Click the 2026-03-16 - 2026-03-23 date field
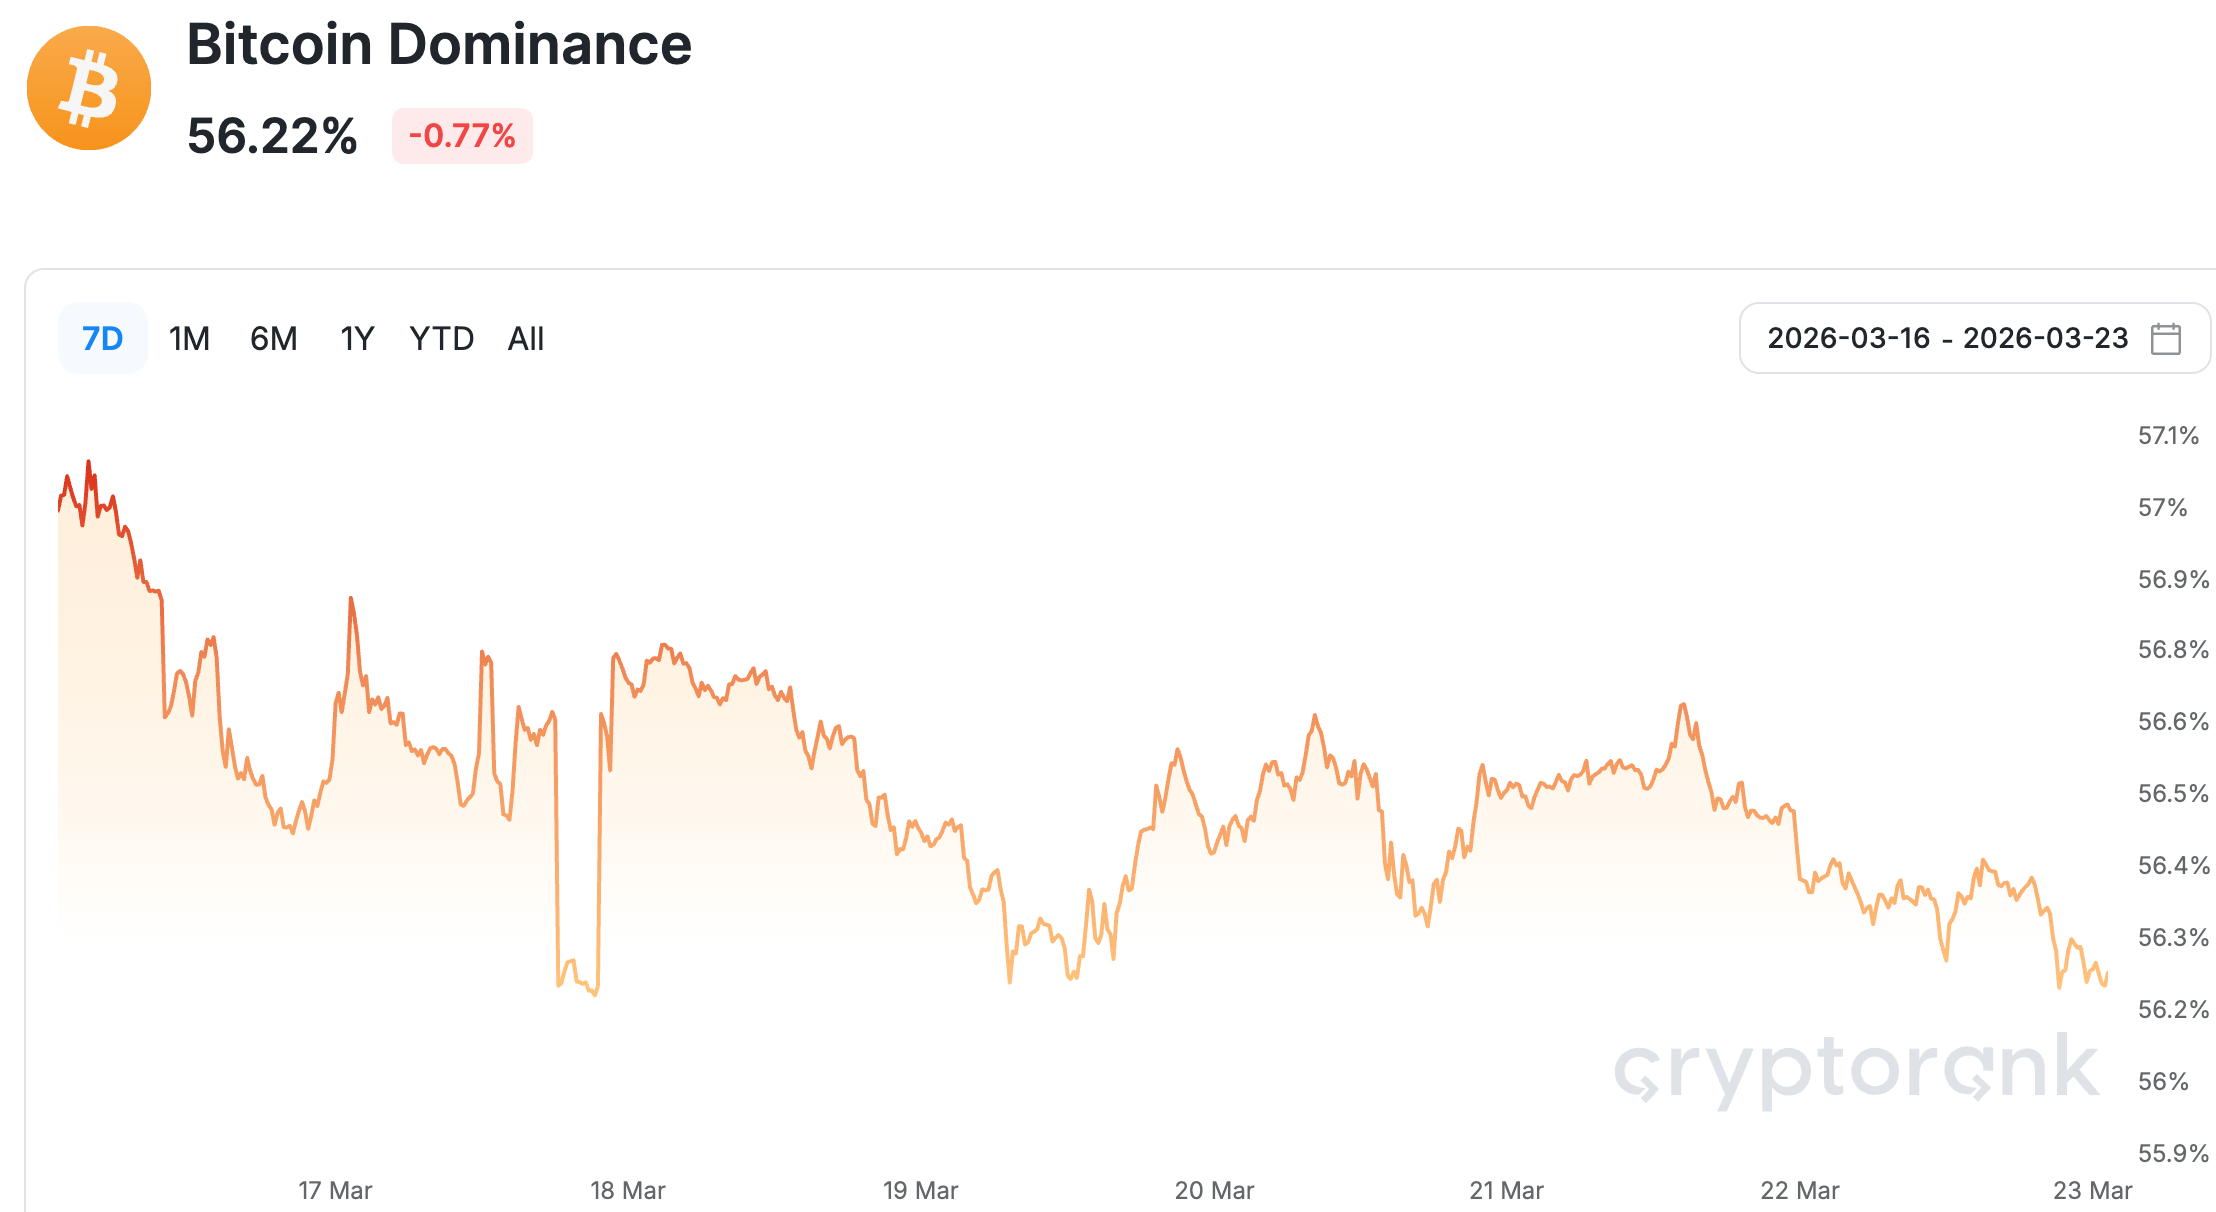 click(1946, 338)
